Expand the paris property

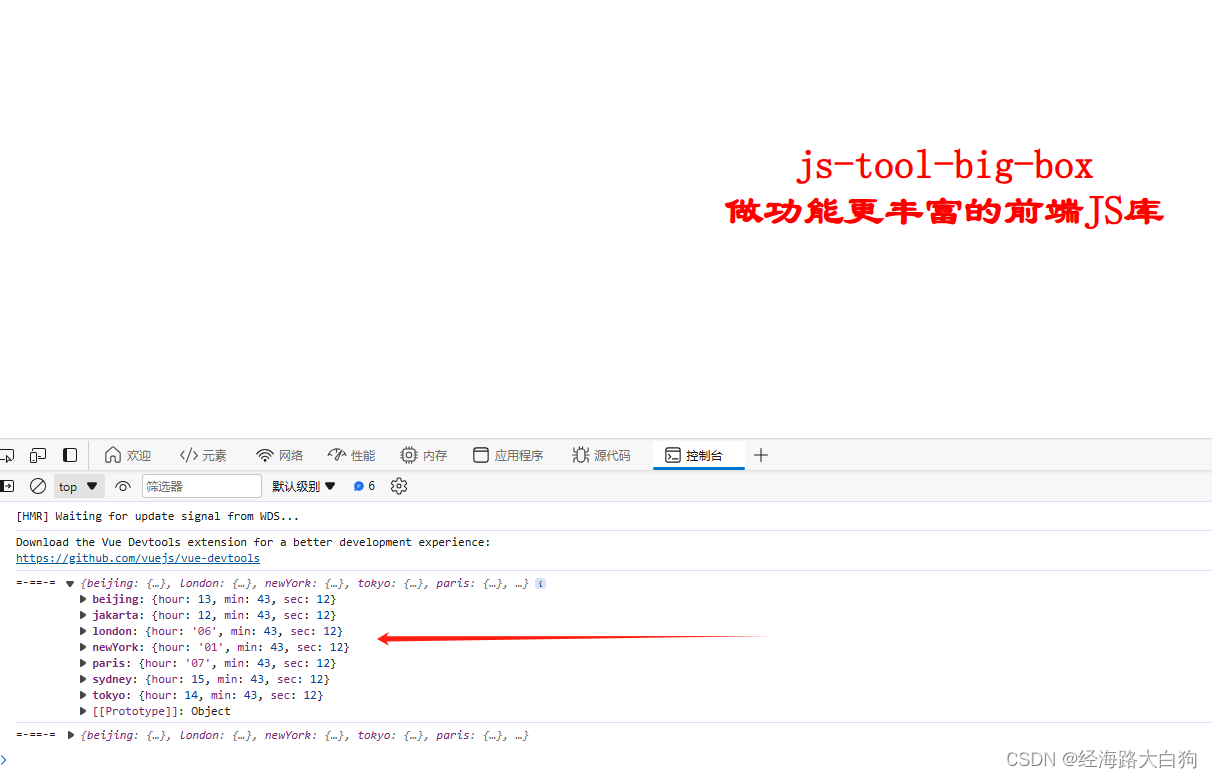tap(84, 663)
